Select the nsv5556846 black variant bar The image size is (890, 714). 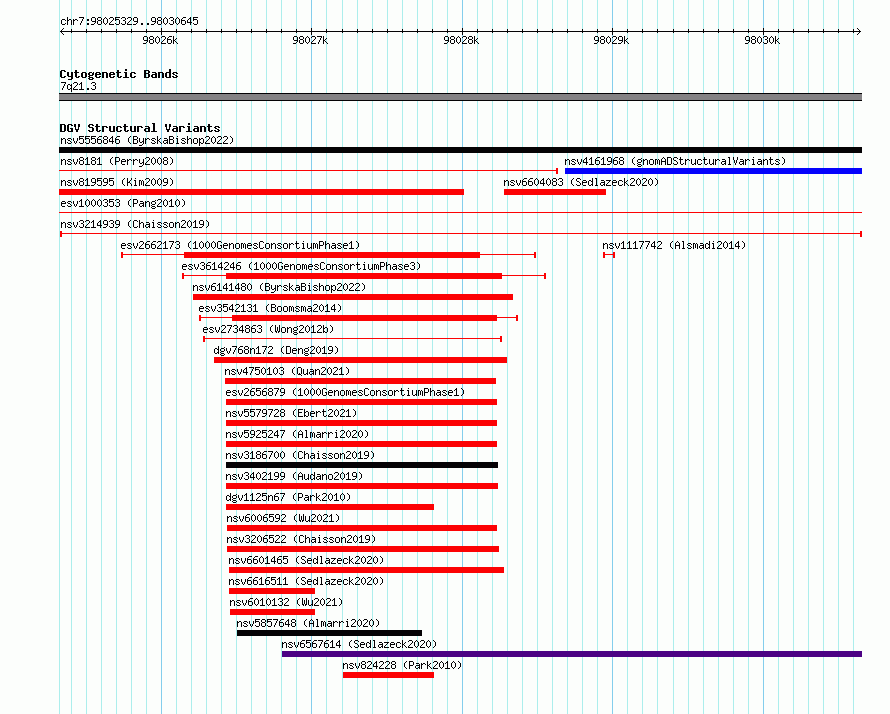(460, 150)
